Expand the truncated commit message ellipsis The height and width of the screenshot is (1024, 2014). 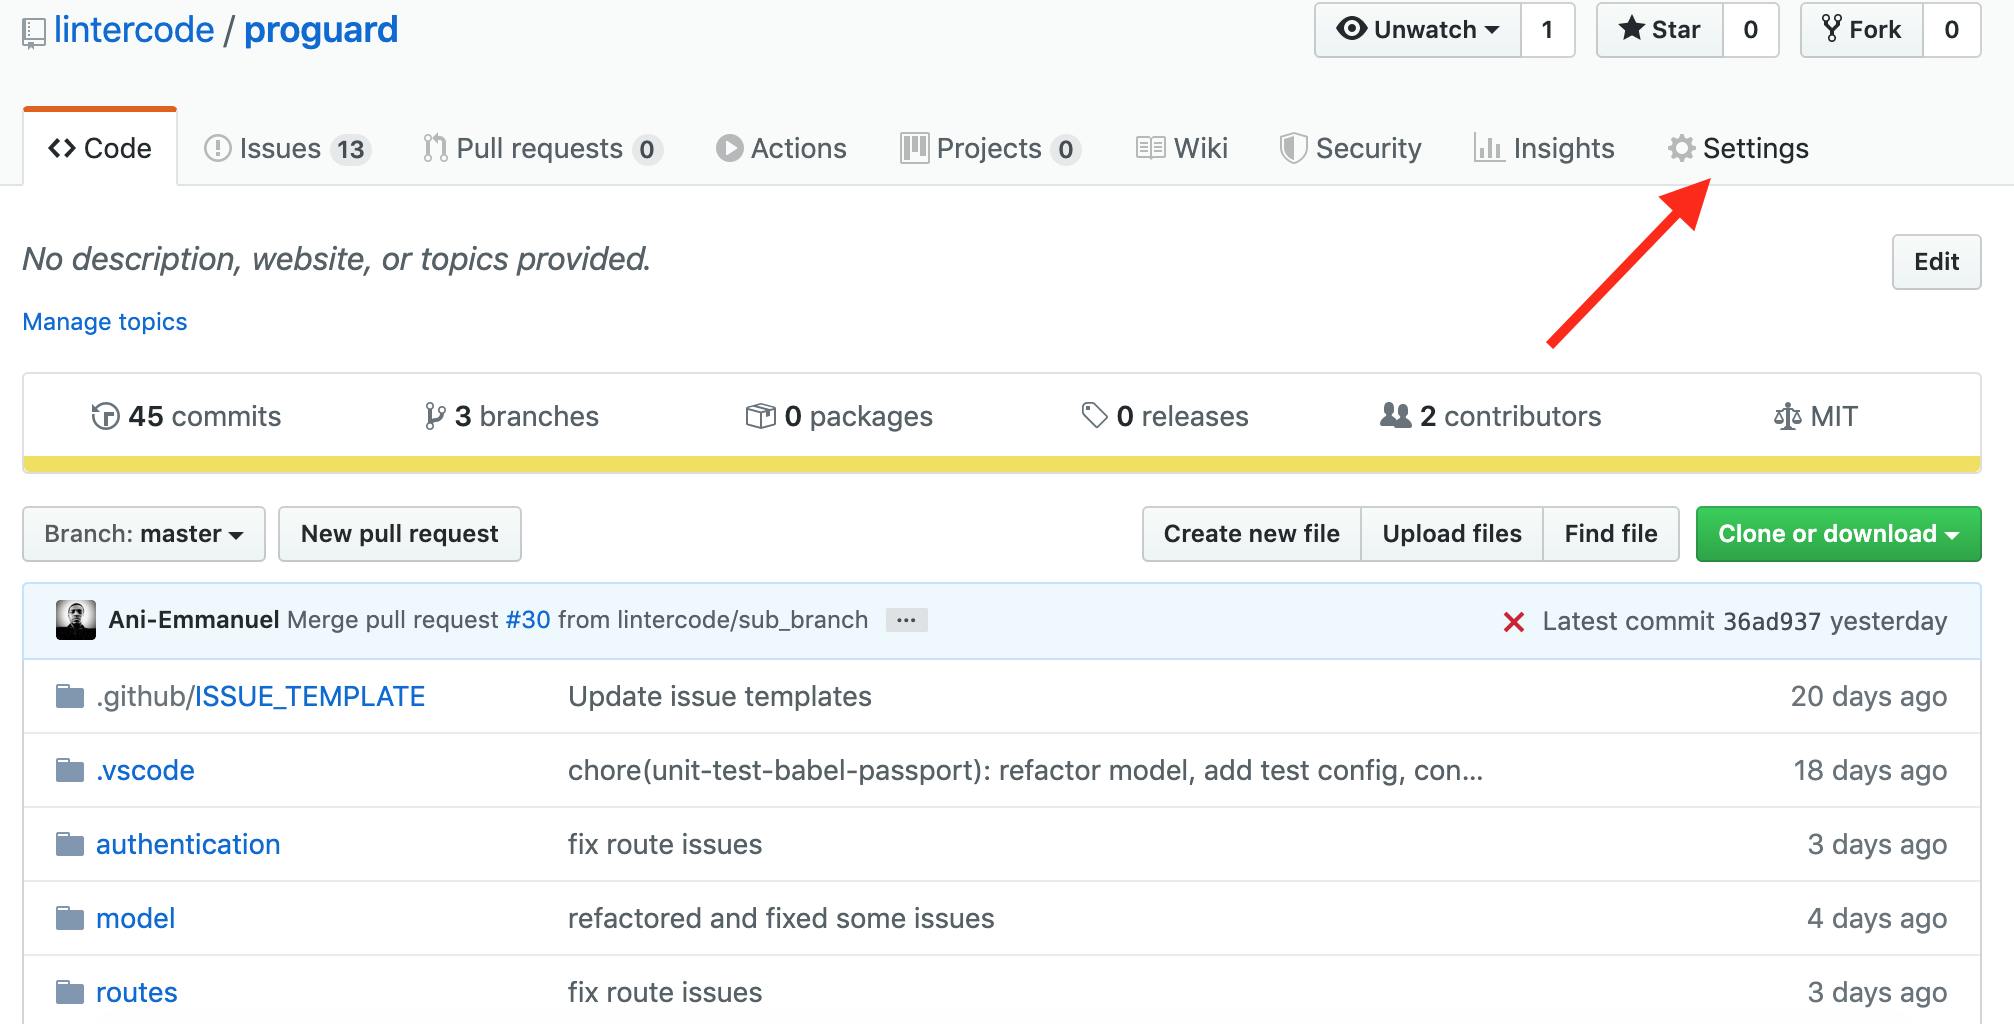[905, 620]
